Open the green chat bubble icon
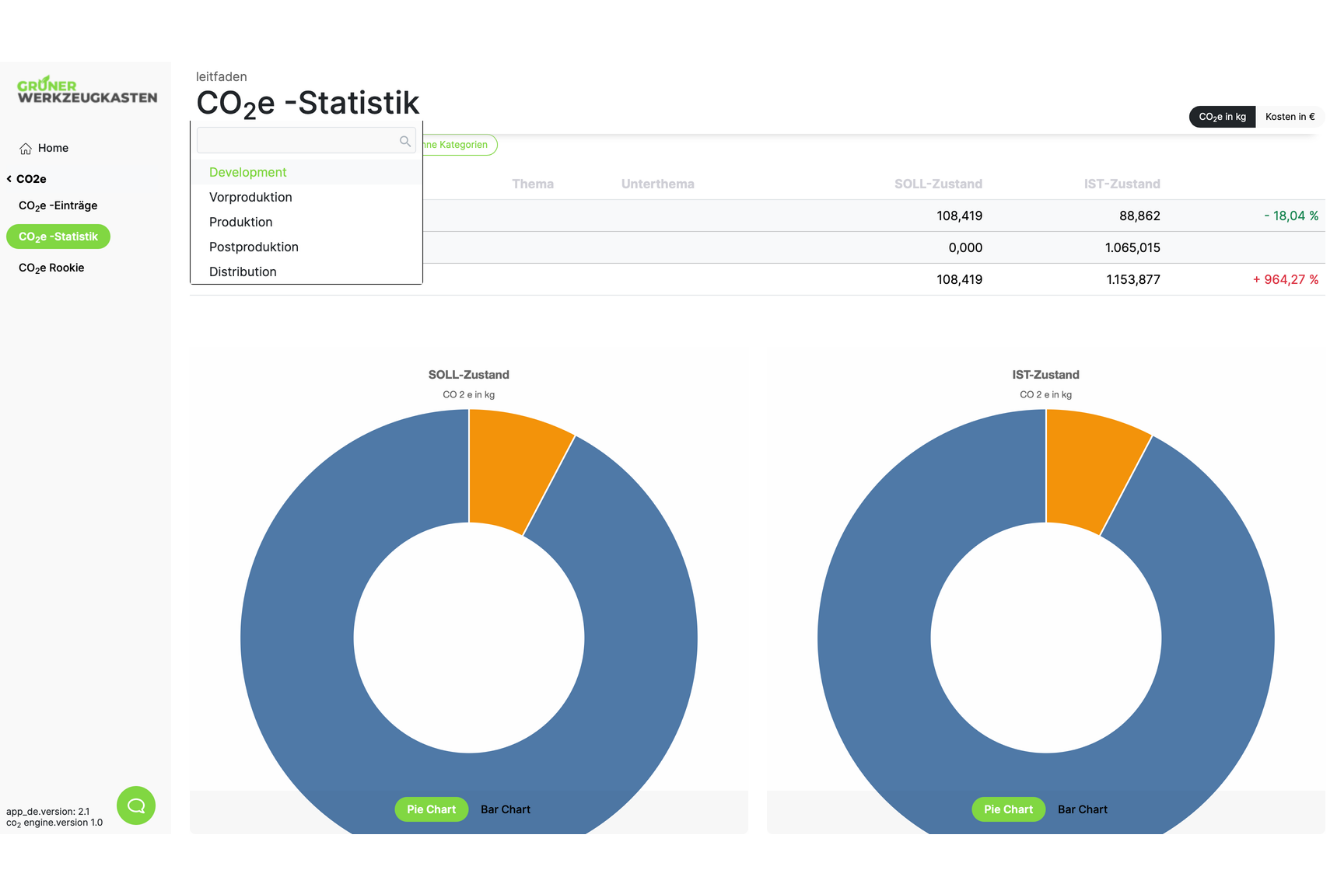 [x=136, y=805]
